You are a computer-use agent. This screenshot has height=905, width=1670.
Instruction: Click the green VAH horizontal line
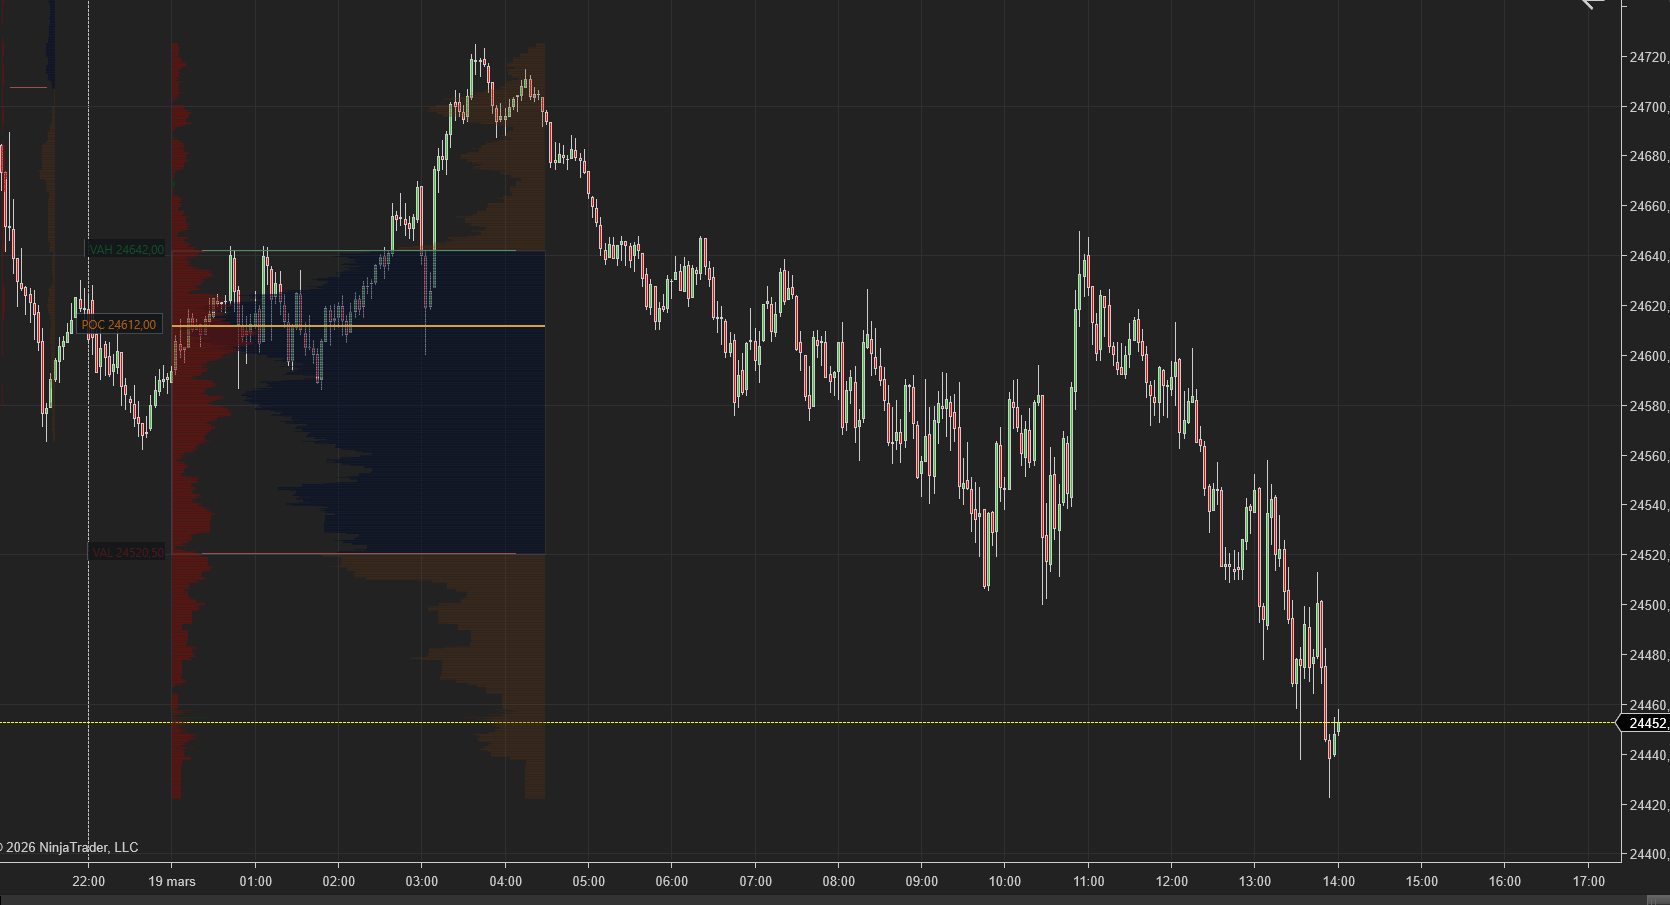coord(359,251)
